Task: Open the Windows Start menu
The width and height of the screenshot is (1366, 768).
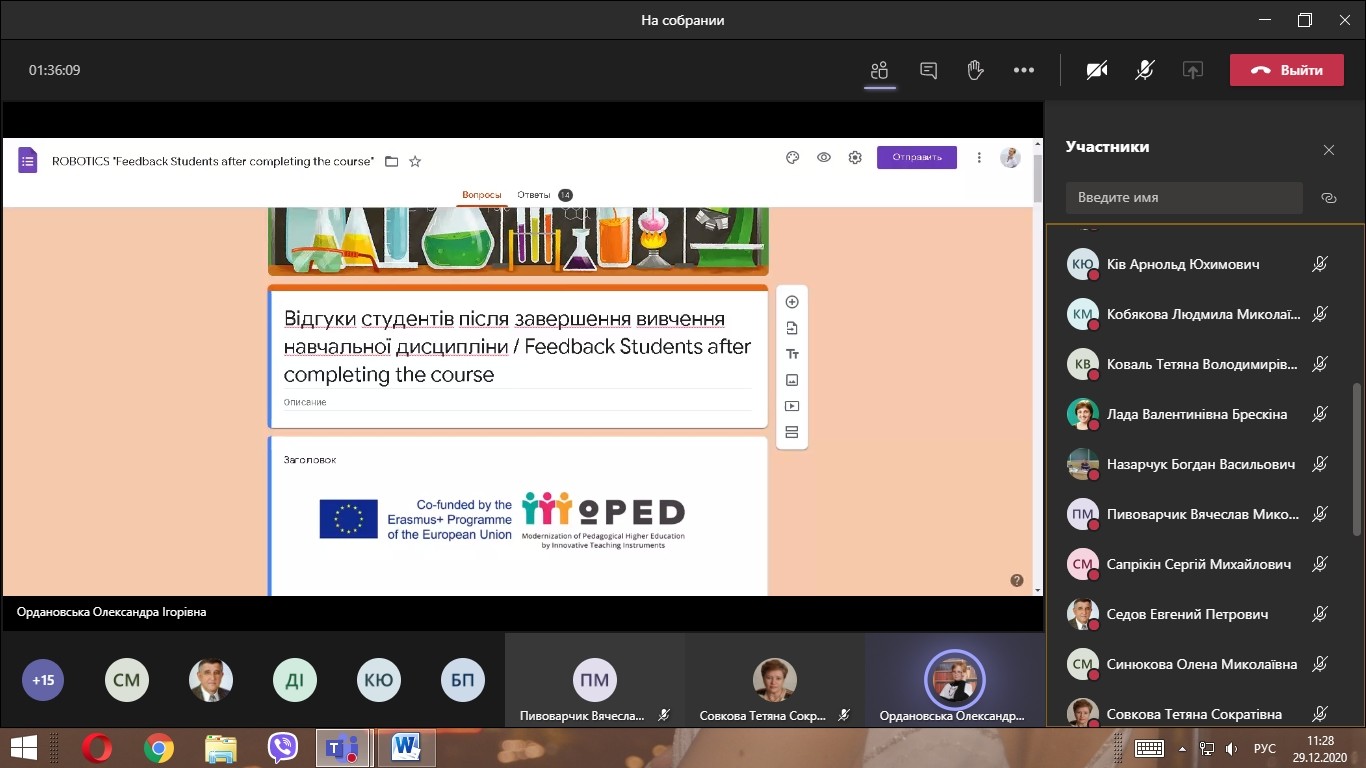Action: (x=24, y=747)
